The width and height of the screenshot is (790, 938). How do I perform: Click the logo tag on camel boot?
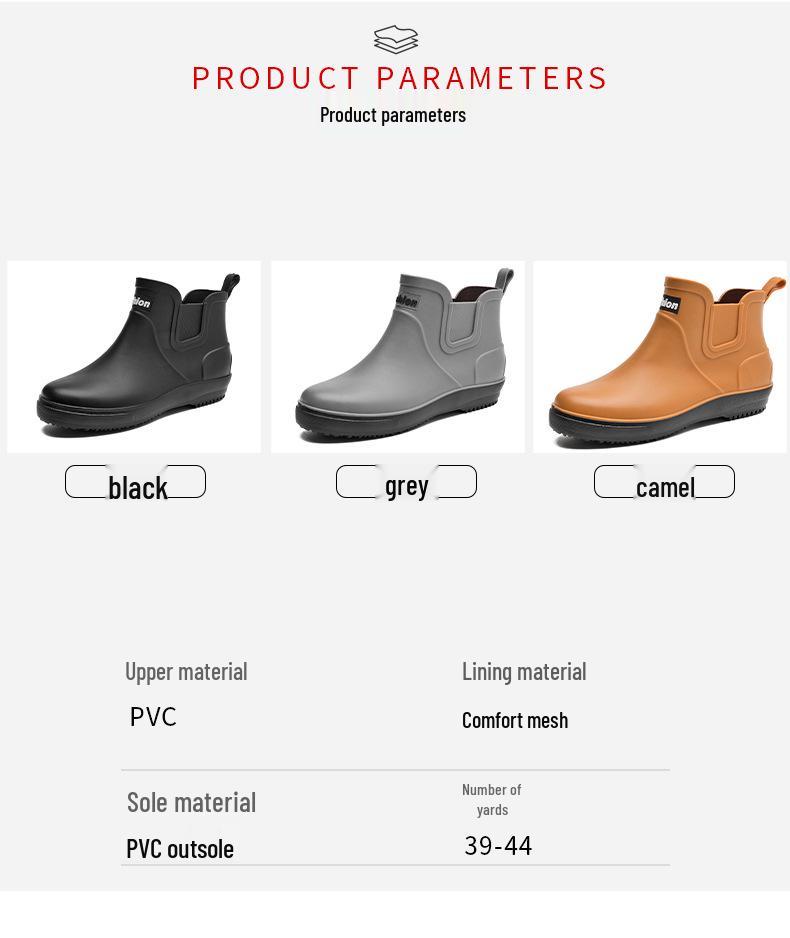[670, 303]
